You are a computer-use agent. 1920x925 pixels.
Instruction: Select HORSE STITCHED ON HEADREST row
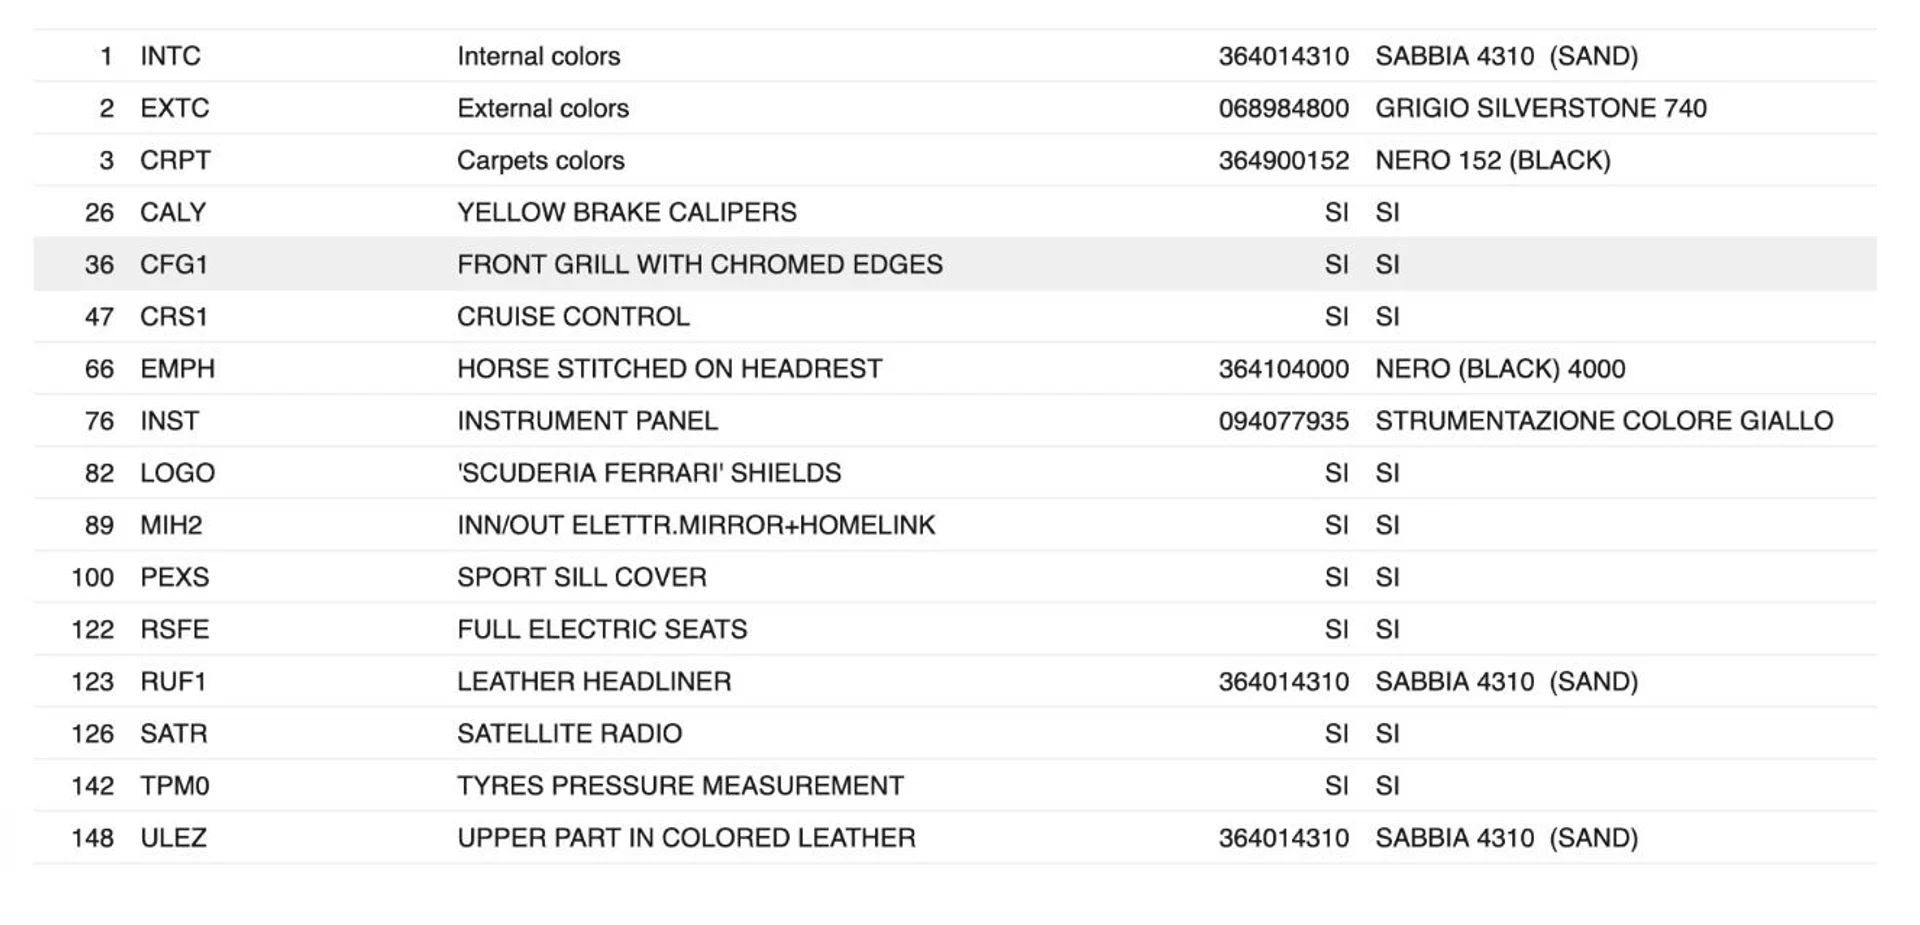tap(955, 368)
